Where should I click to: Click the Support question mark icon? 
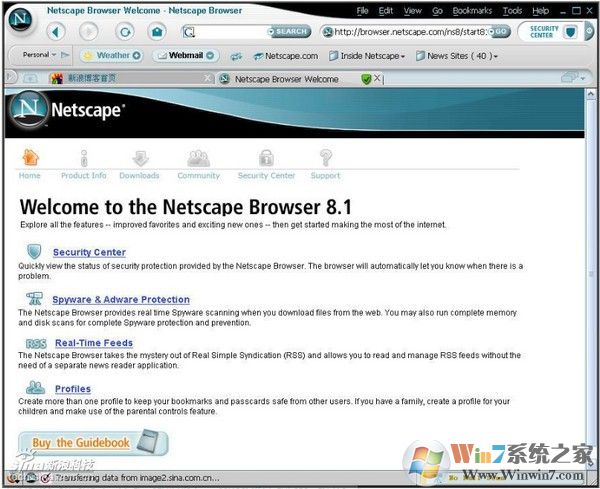(326, 158)
